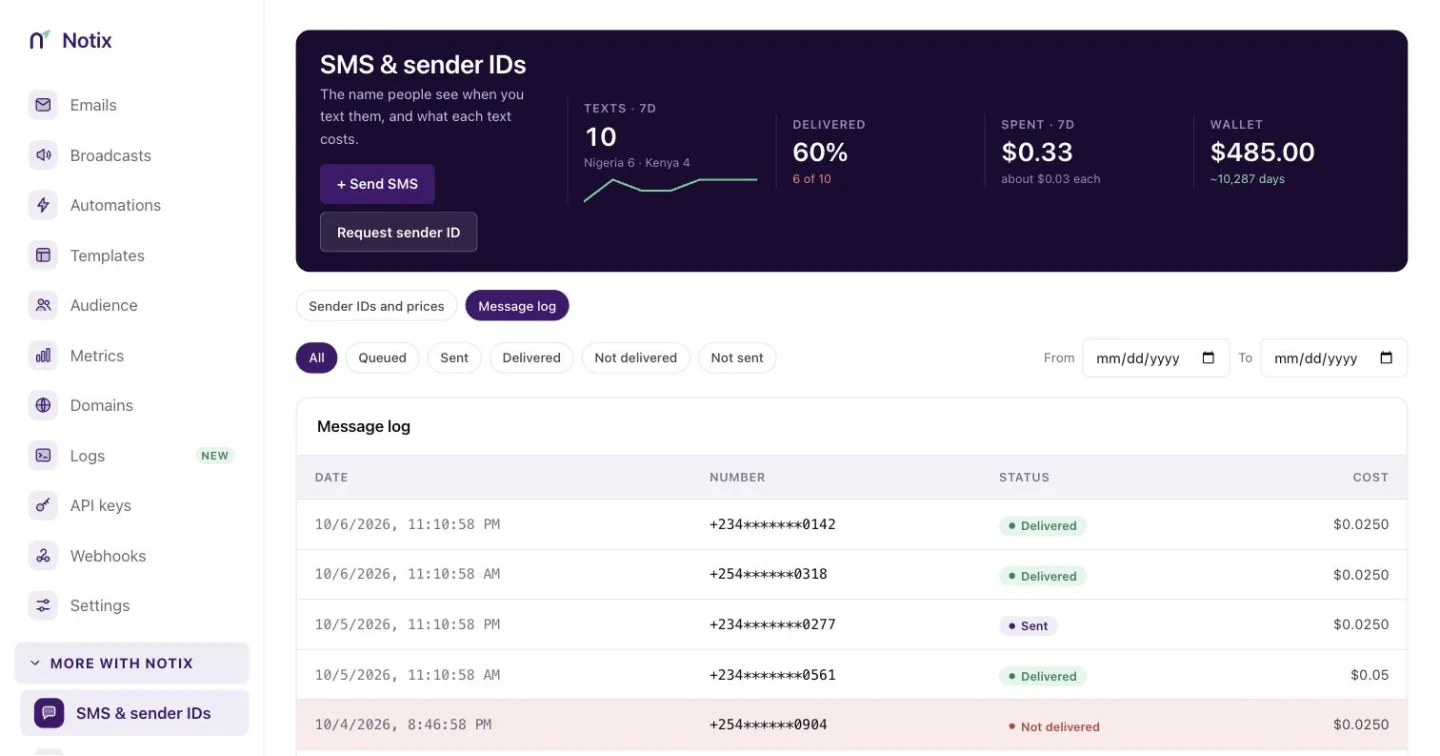
Task: Click the Status column header
Action: tap(1024, 477)
